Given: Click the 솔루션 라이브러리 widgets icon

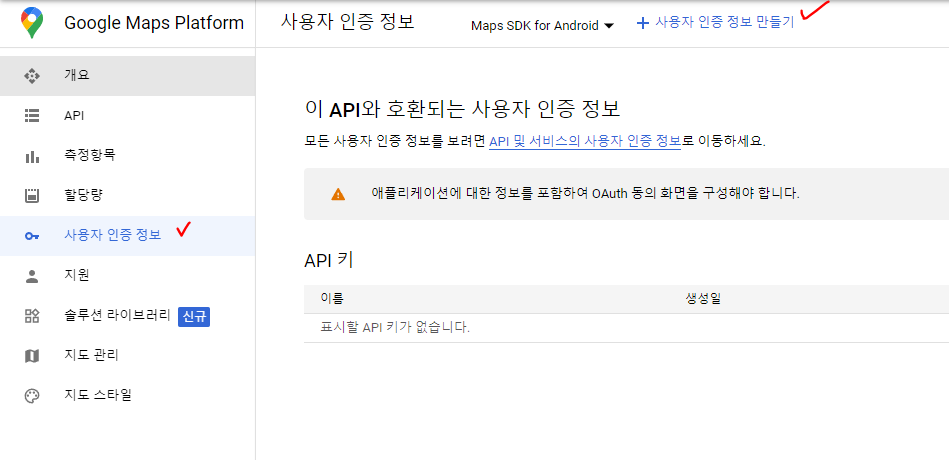Looking at the screenshot, I should 31,315.
